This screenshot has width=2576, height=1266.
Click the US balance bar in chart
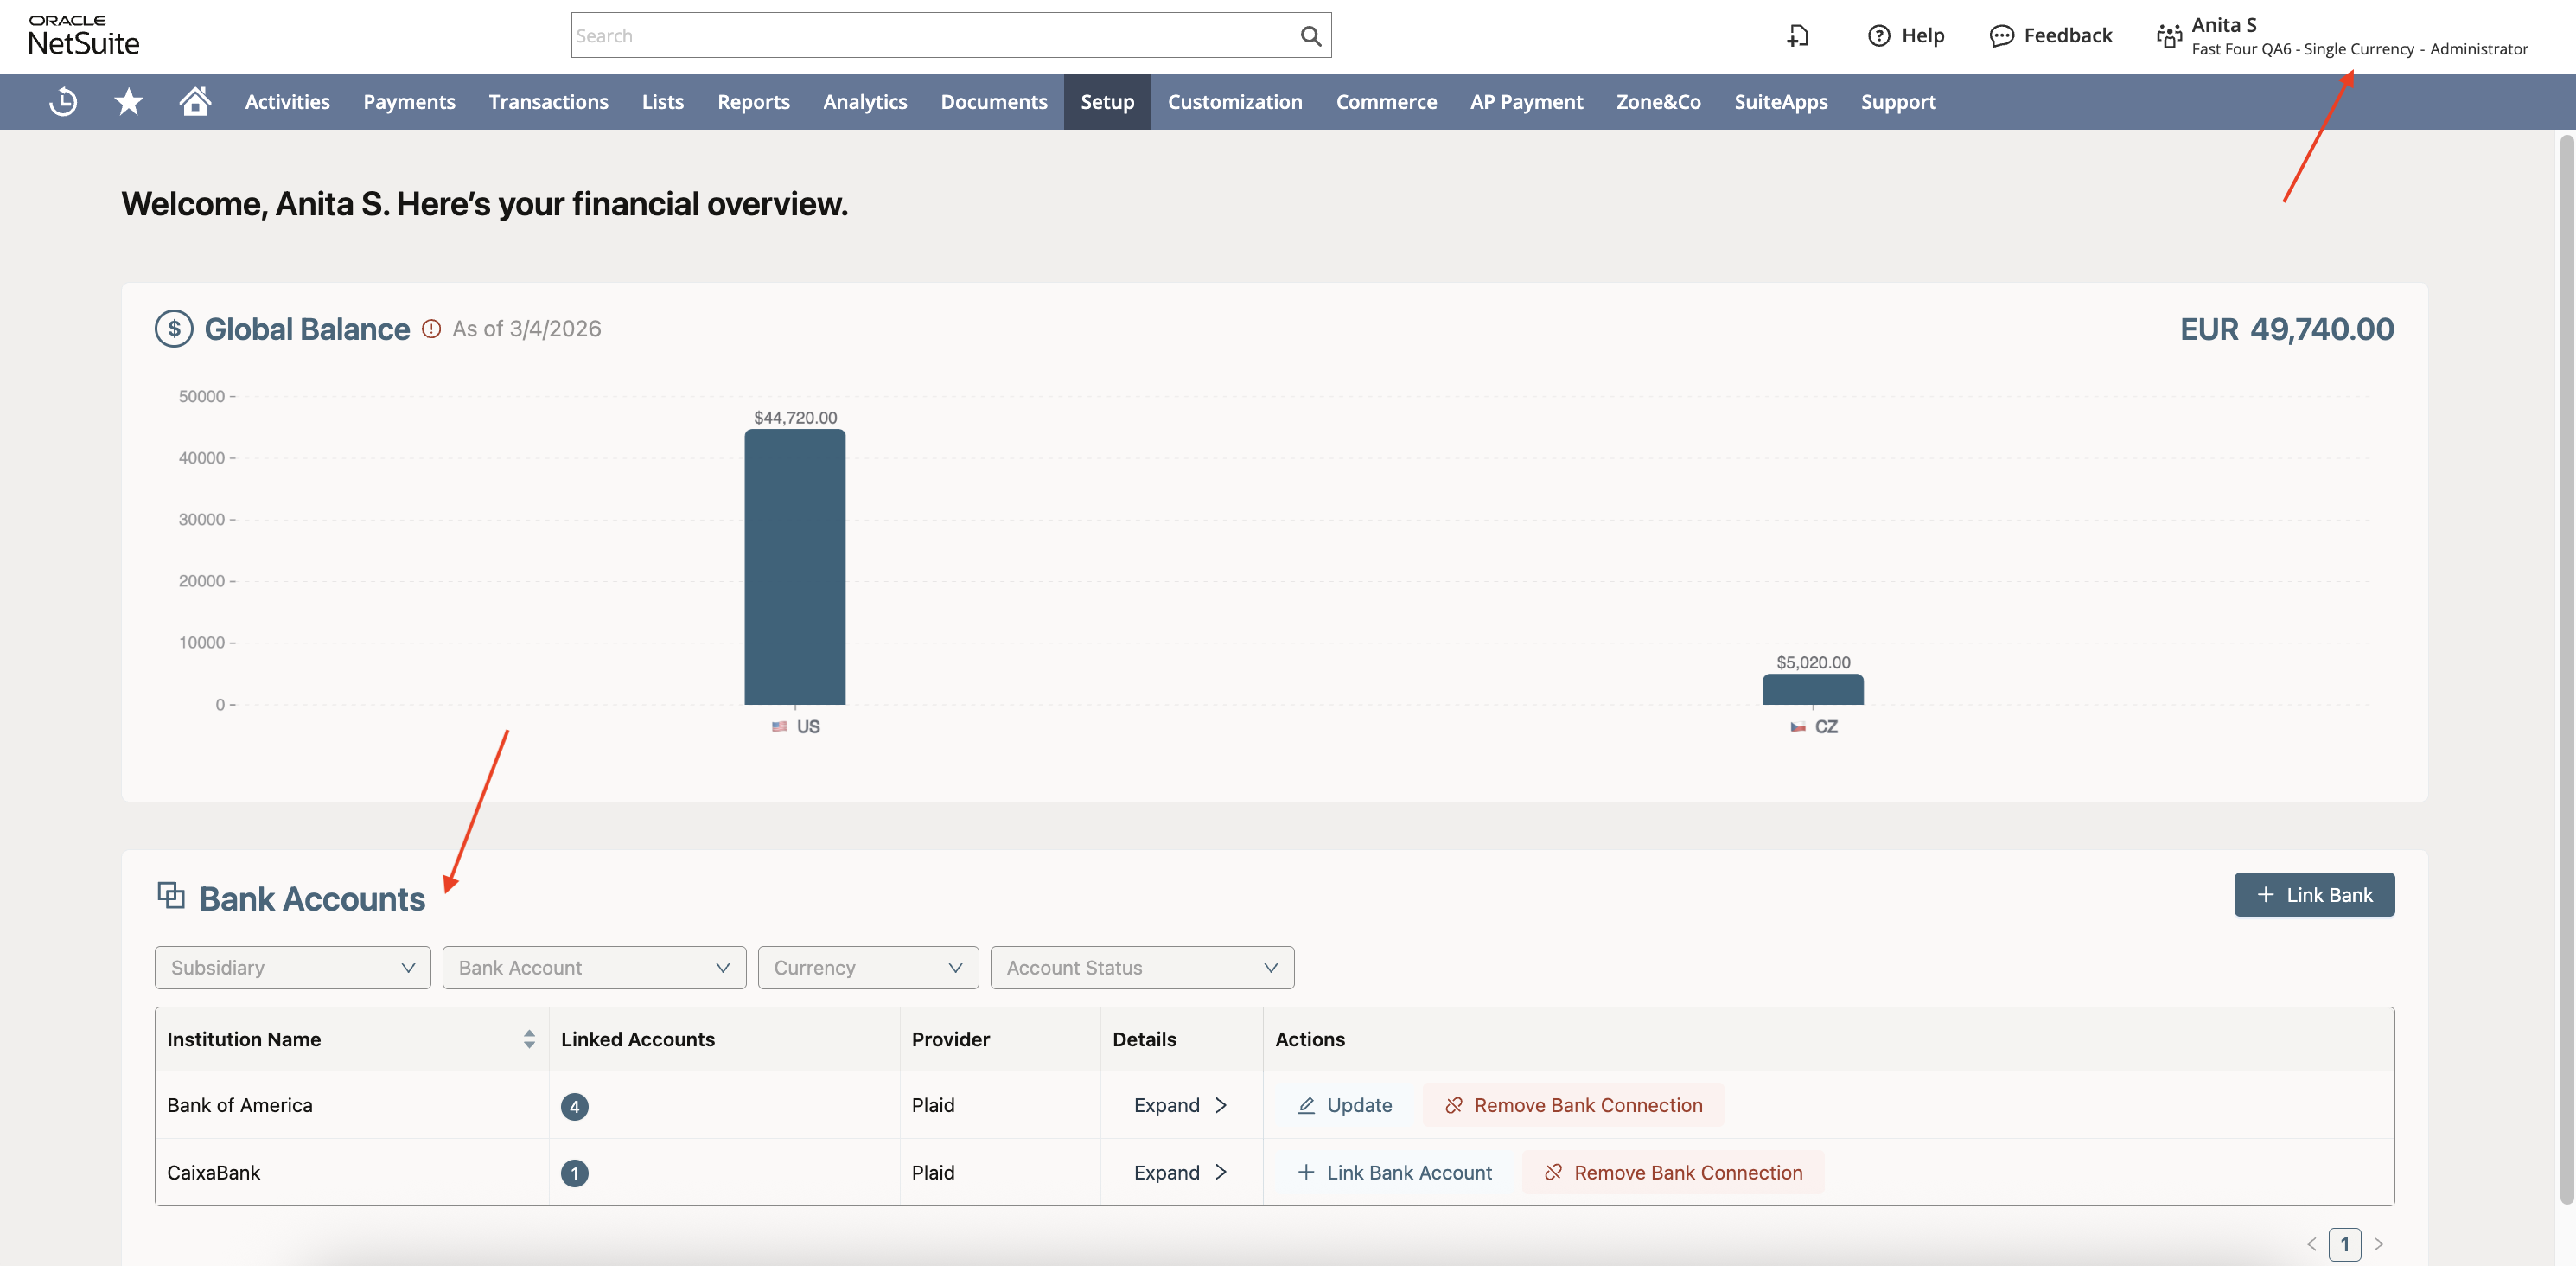click(x=795, y=567)
